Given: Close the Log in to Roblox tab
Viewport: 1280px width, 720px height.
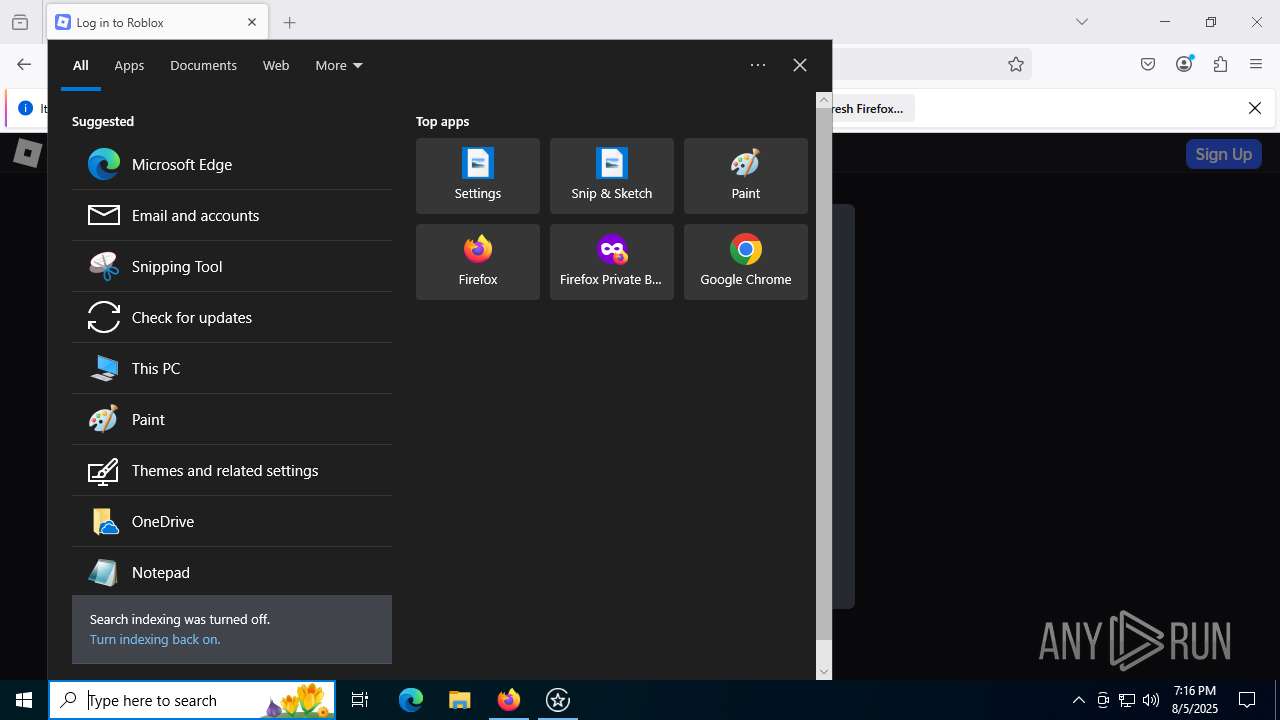Looking at the screenshot, I should click(x=252, y=22).
